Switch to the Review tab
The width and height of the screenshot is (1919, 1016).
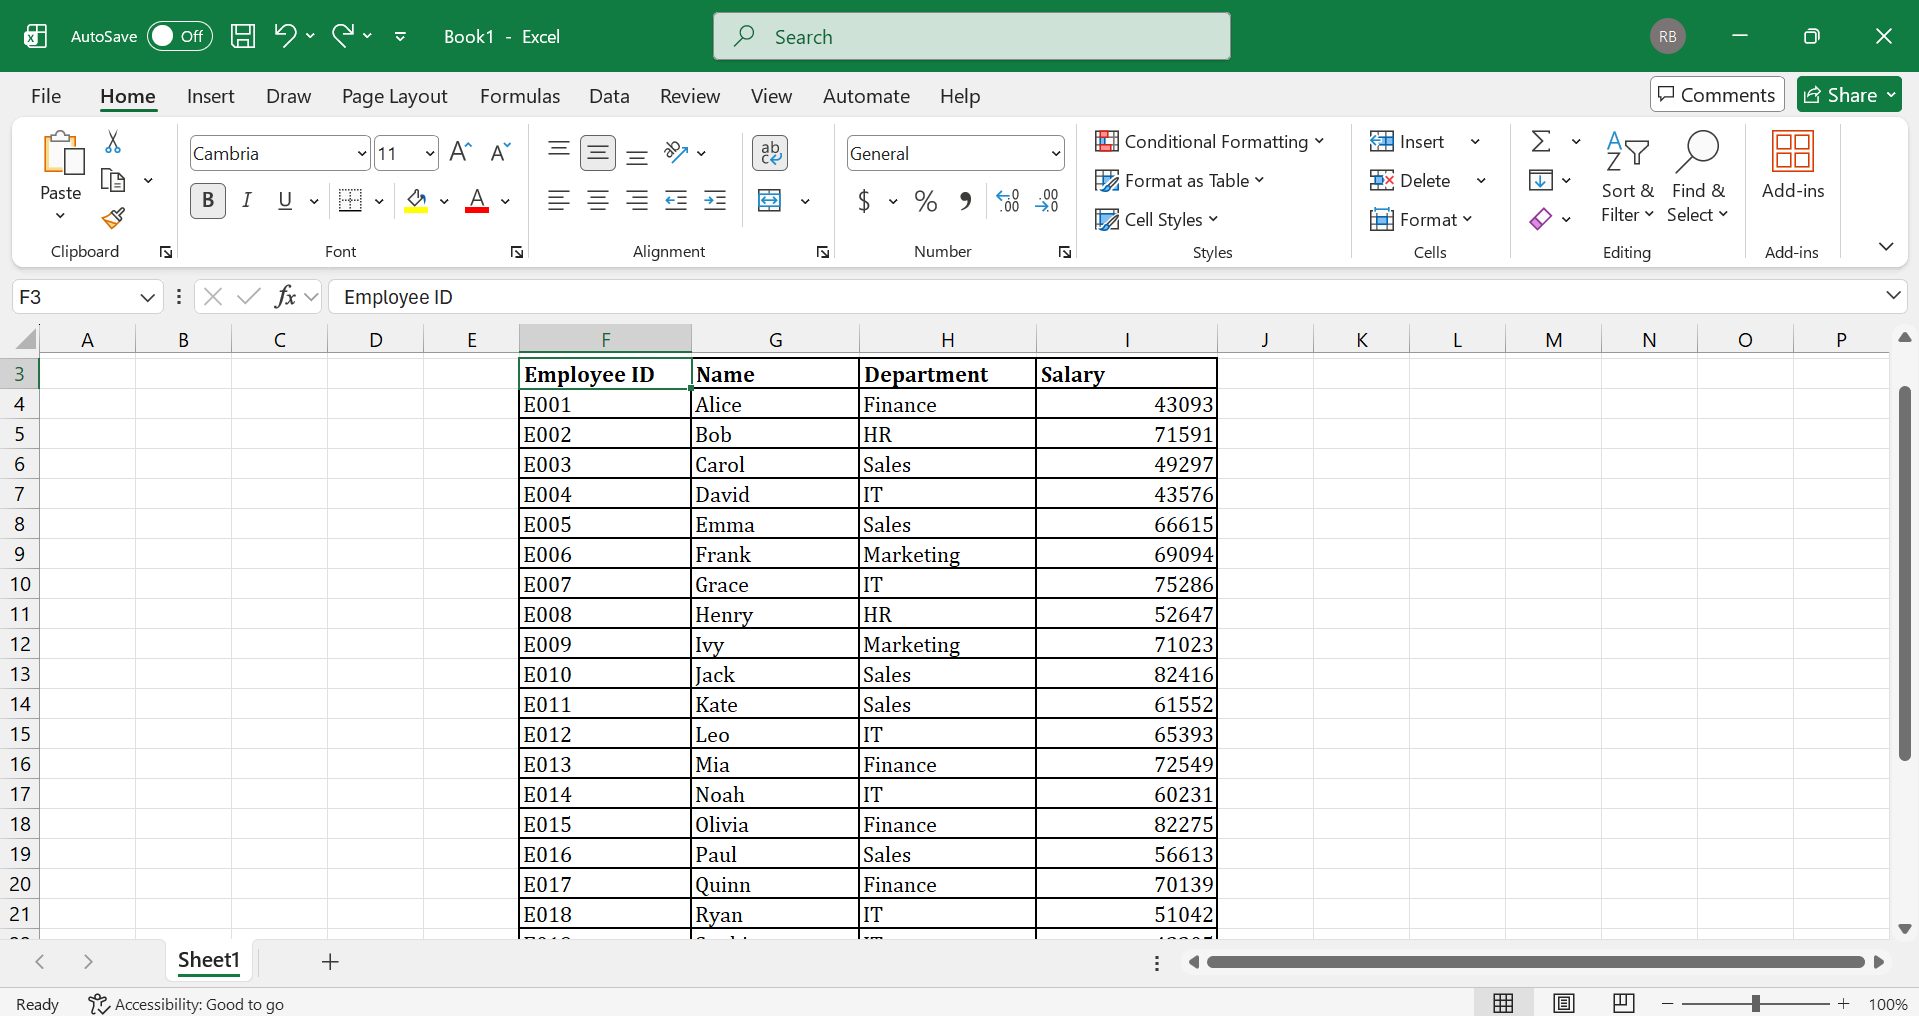690,96
